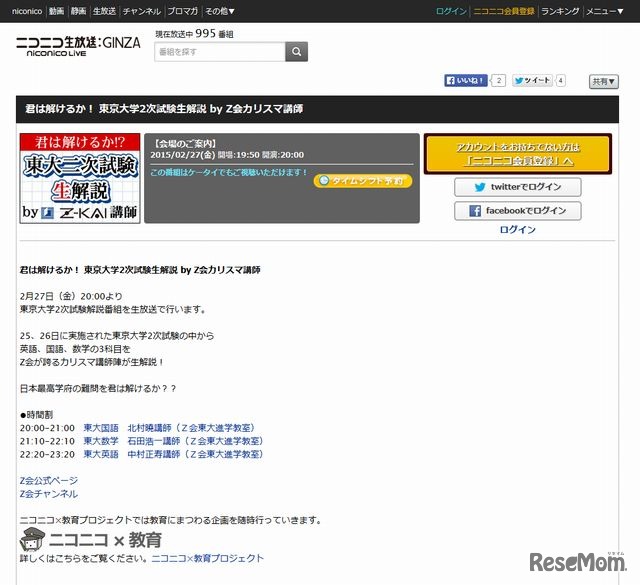
Task: Open the 共有 share dropdown
Action: (x=604, y=82)
